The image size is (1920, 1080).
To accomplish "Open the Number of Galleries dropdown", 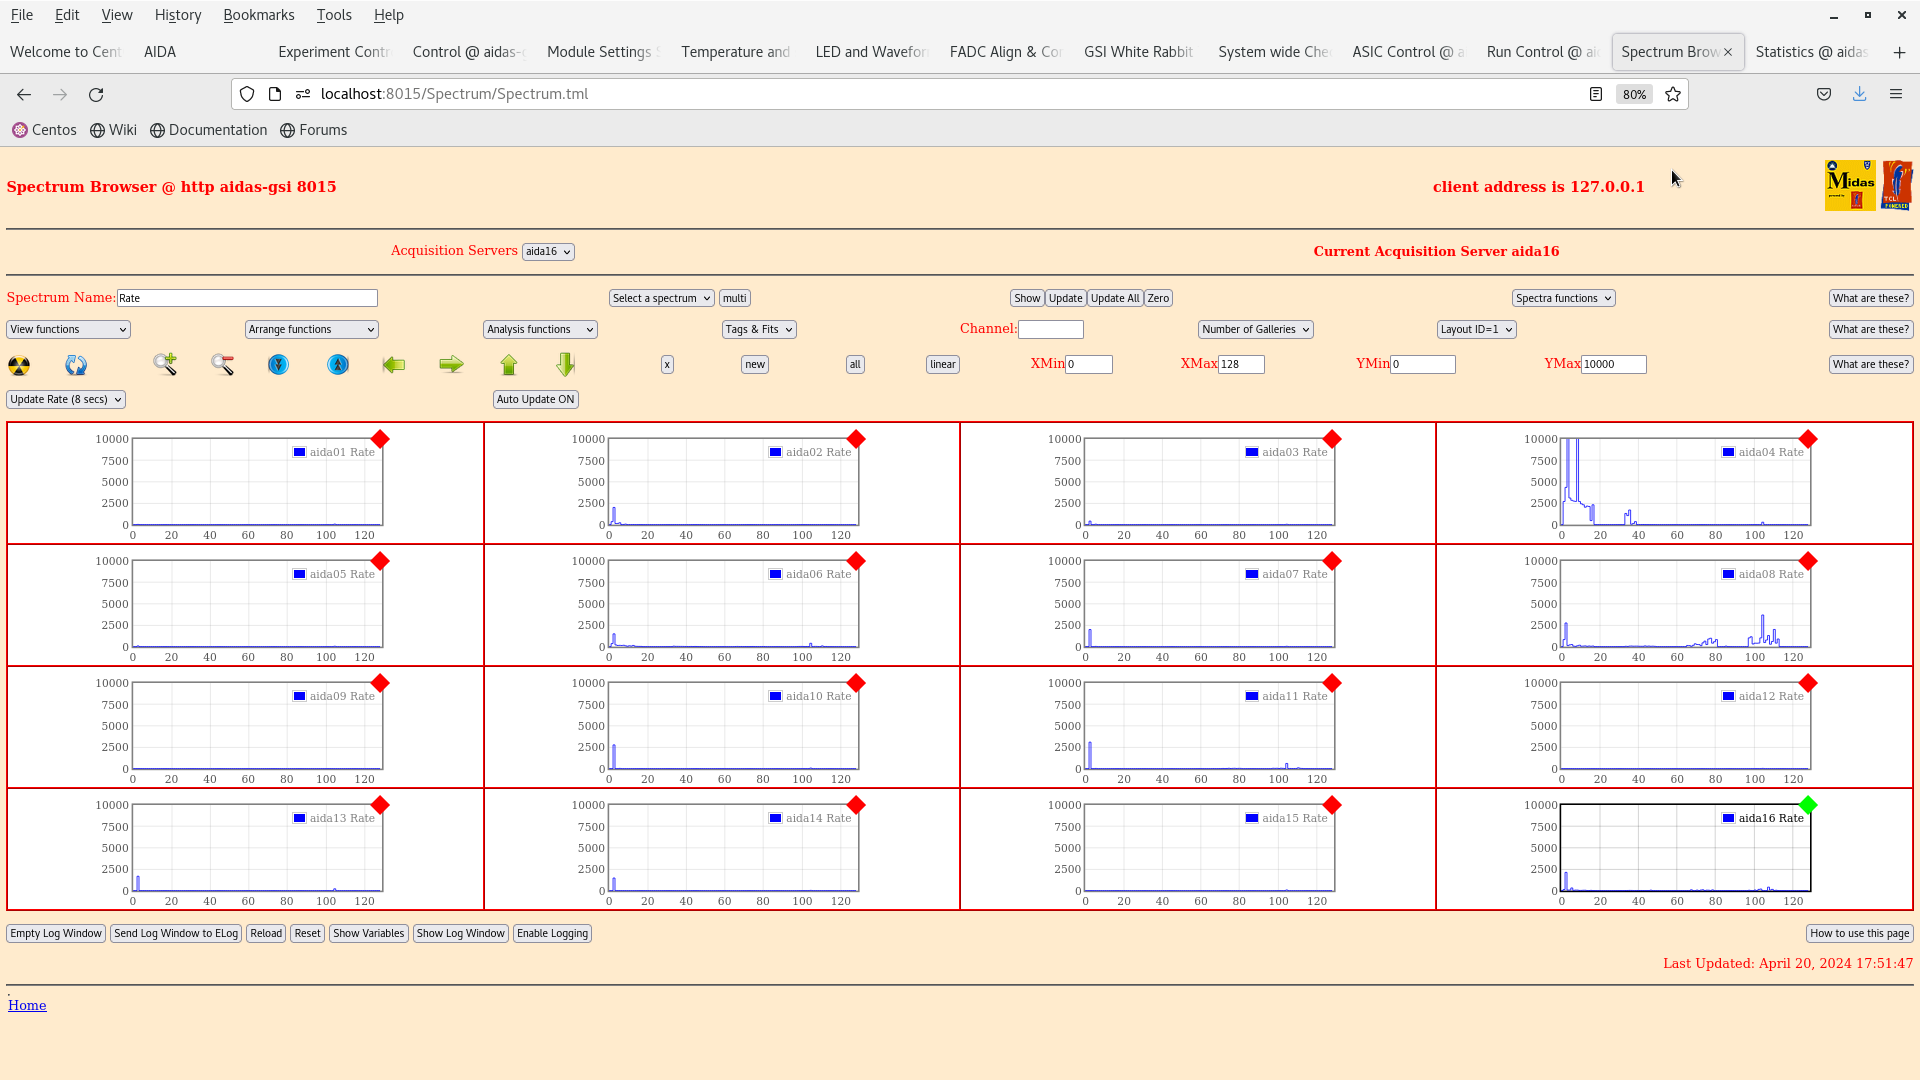I will tap(1255, 330).
